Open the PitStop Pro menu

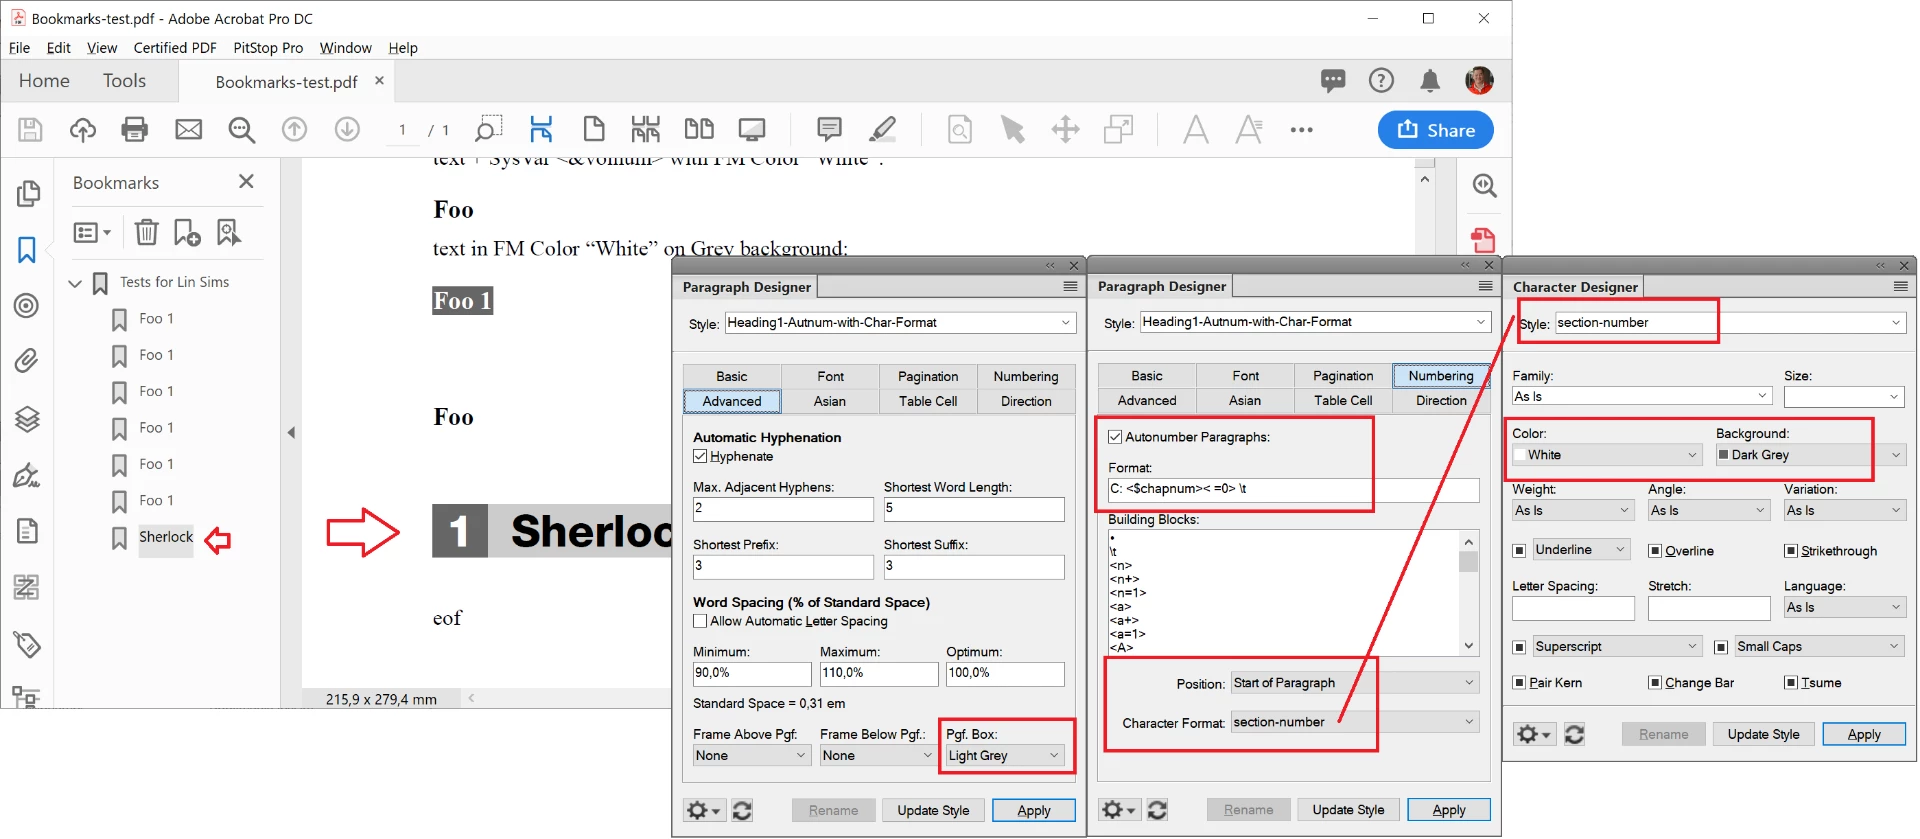point(268,48)
